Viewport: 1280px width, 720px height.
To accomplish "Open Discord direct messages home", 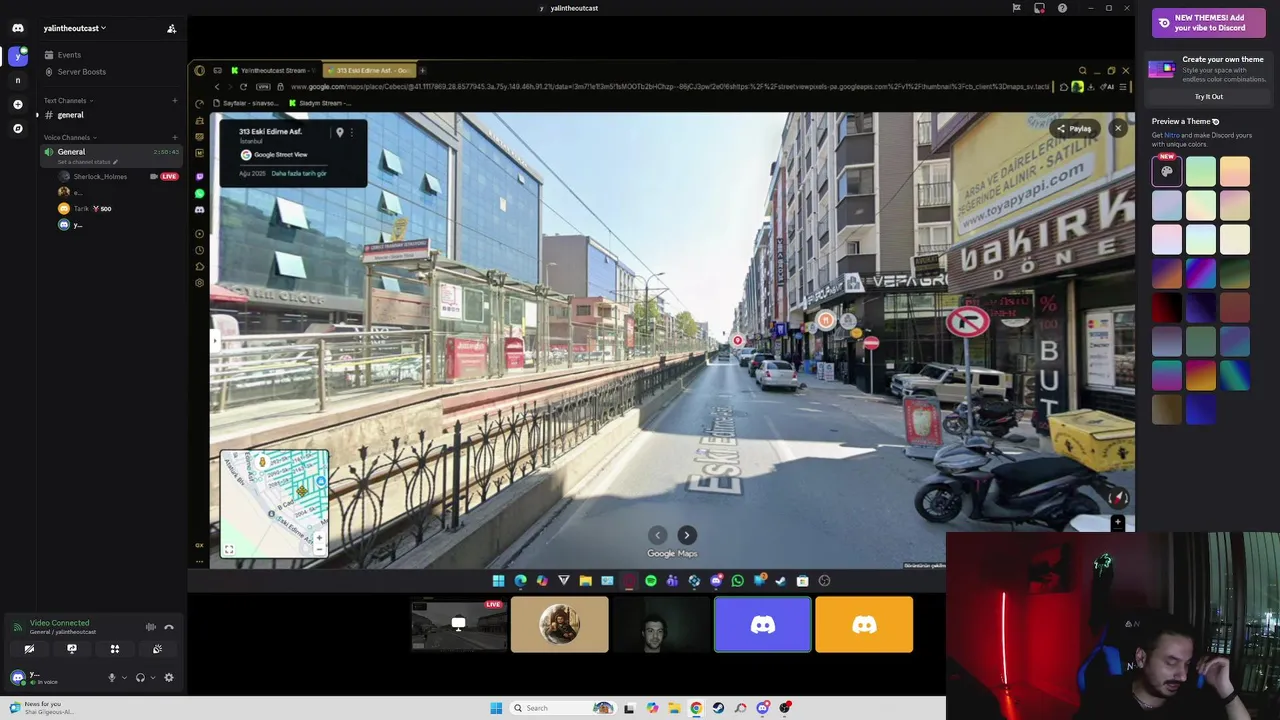I will (18, 28).
